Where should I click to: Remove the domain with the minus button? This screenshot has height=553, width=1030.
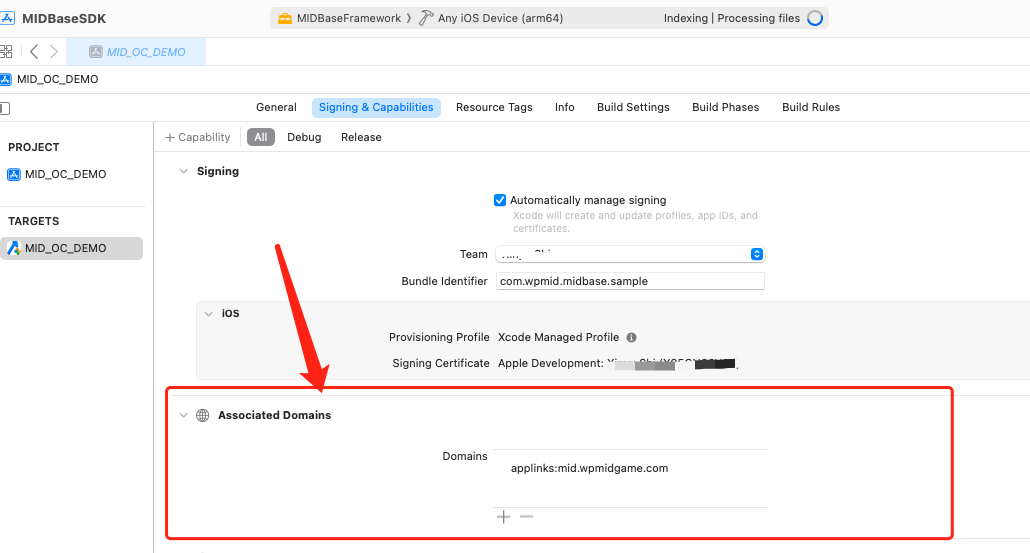[526, 517]
